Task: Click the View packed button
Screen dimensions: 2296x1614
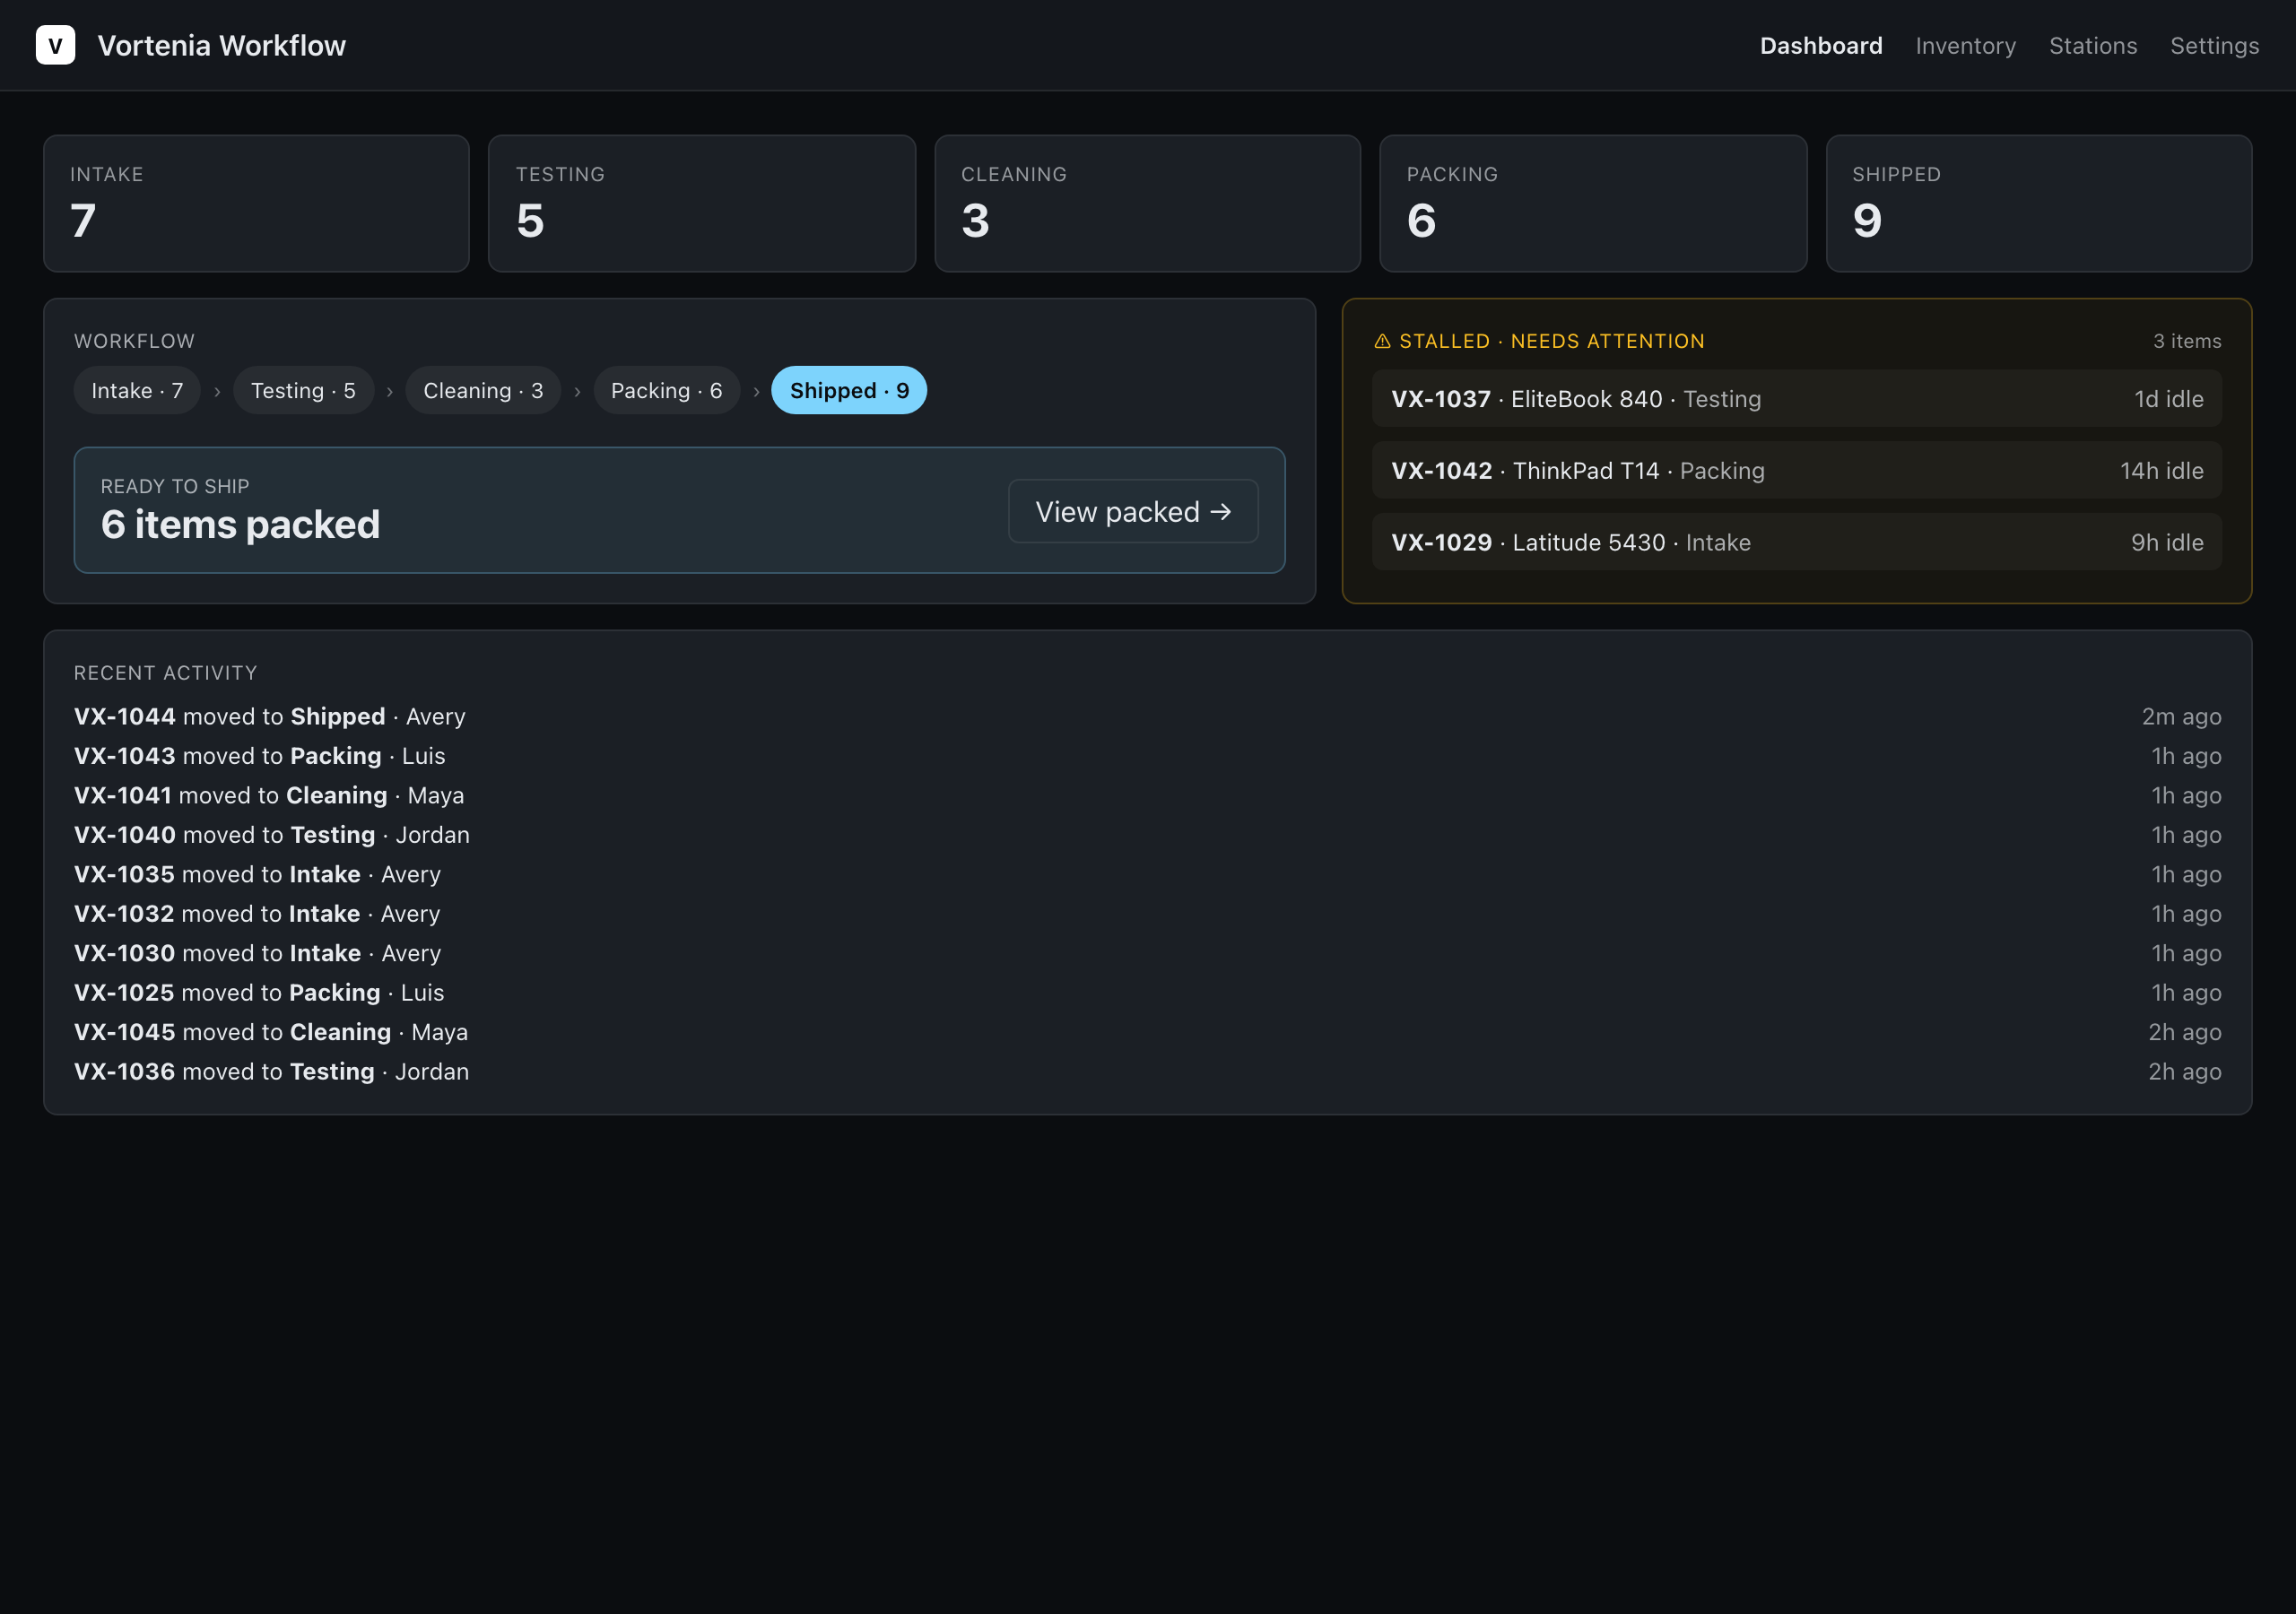Action: click(1133, 511)
